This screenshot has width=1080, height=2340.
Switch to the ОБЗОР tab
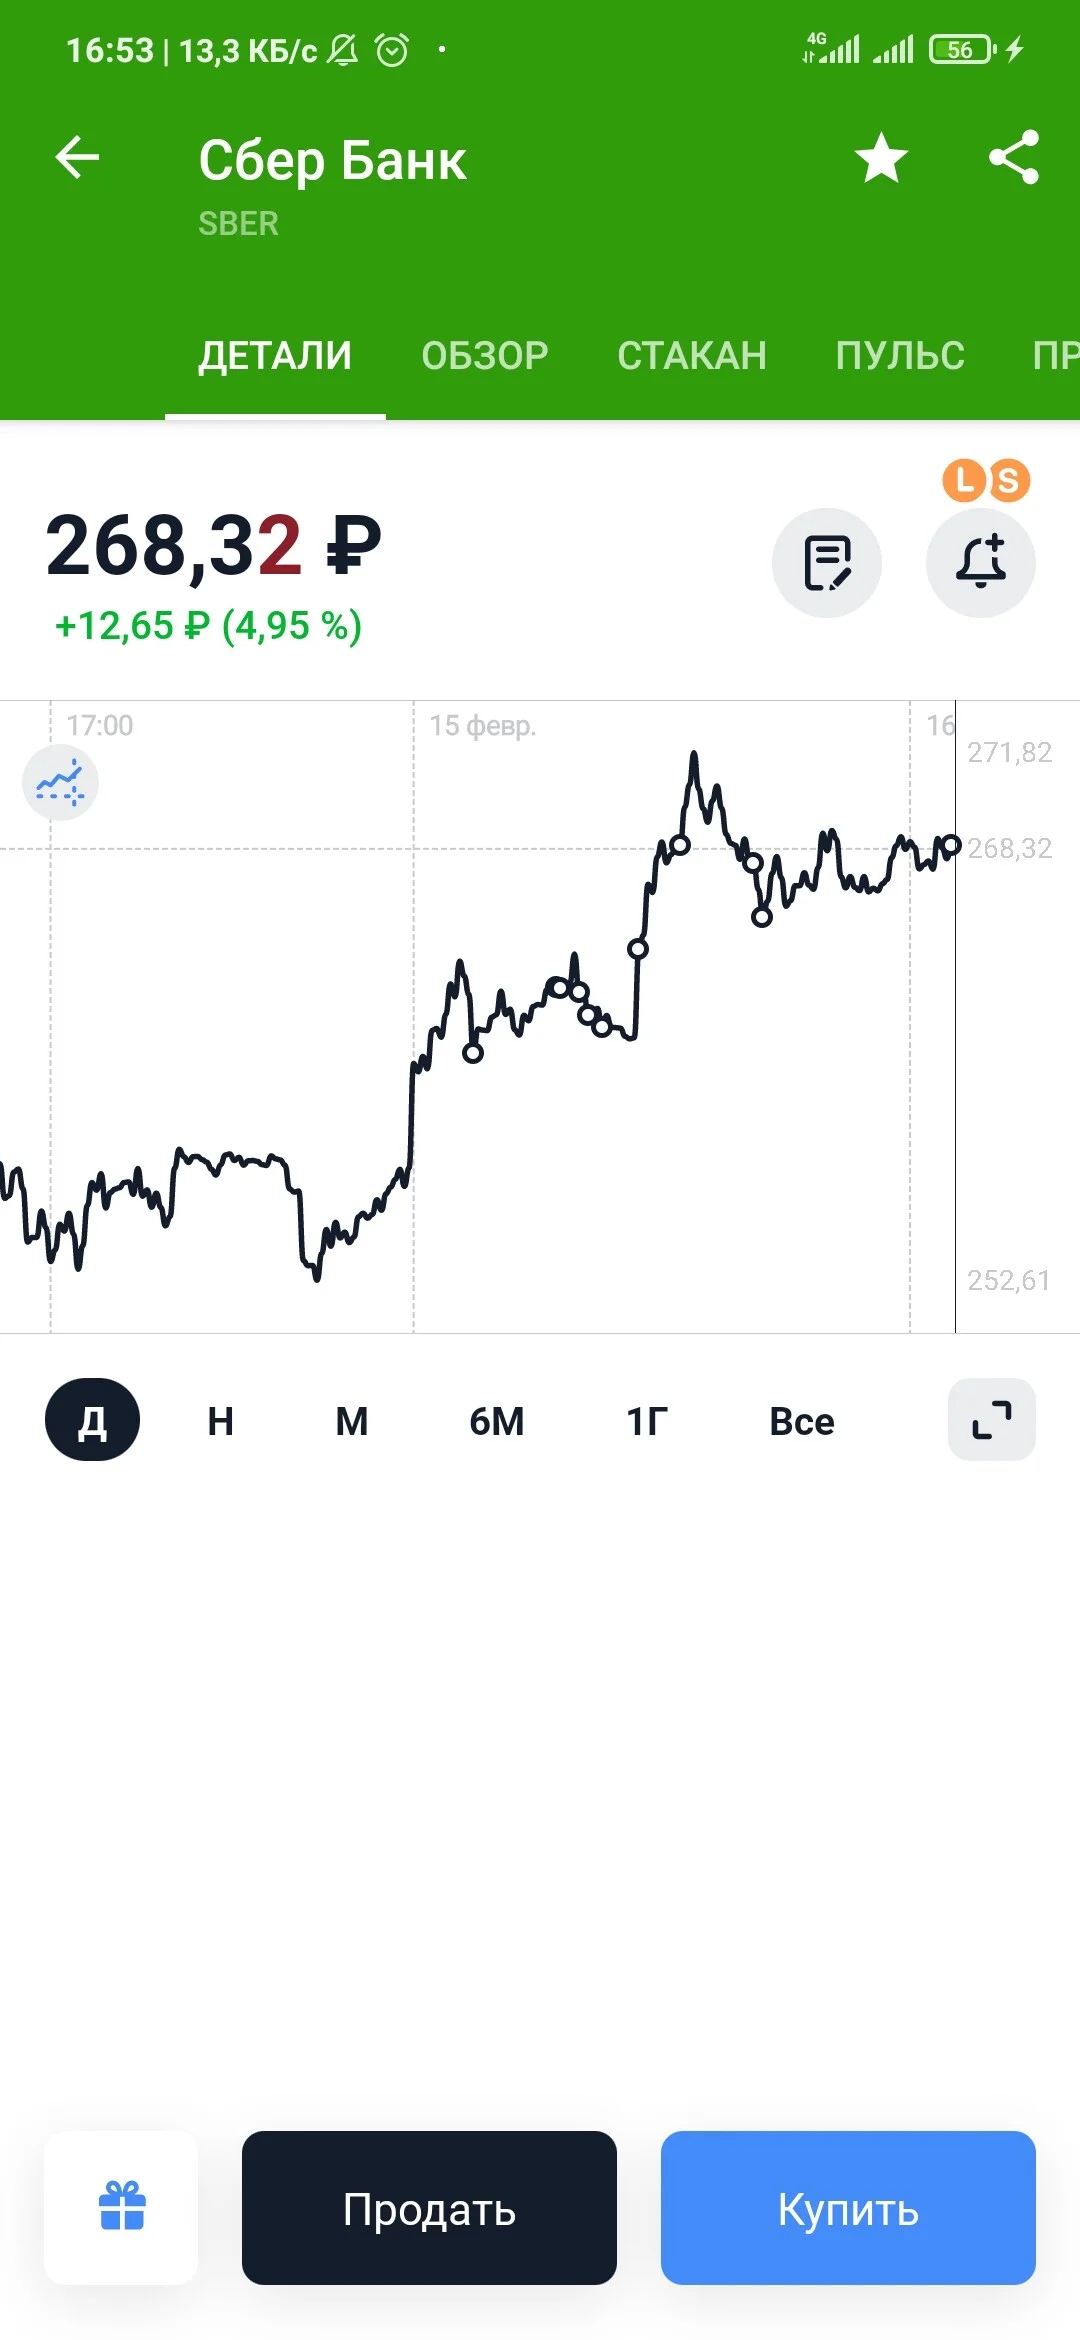point(485,356)
